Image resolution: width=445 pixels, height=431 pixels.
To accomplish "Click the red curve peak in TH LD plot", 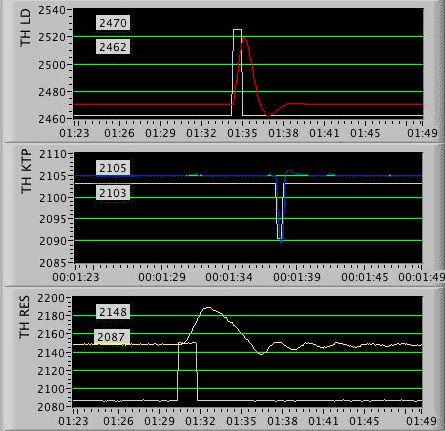I will pyautogui.click(x=244, y=38).
